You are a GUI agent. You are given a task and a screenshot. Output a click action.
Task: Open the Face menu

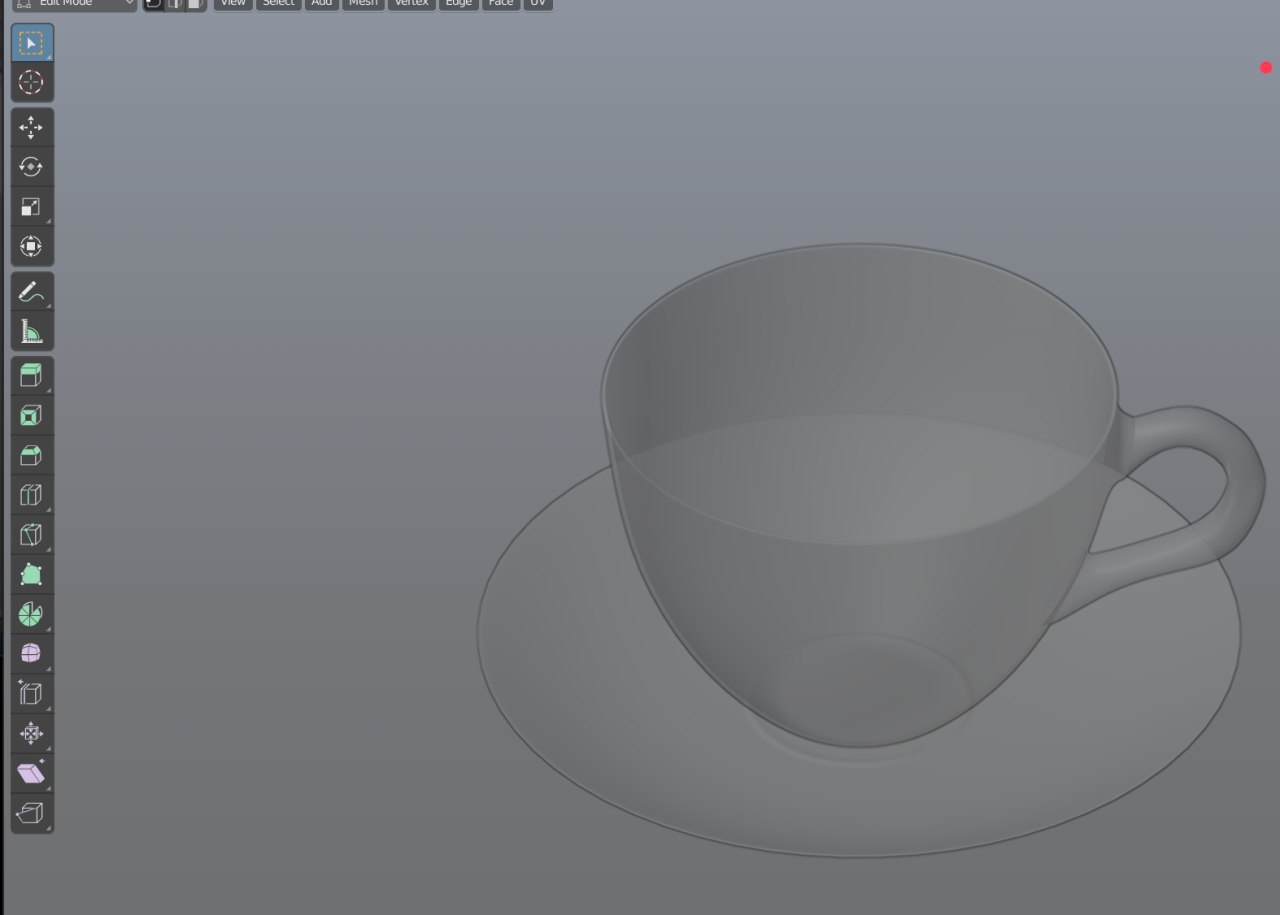(x=501, y=4)
